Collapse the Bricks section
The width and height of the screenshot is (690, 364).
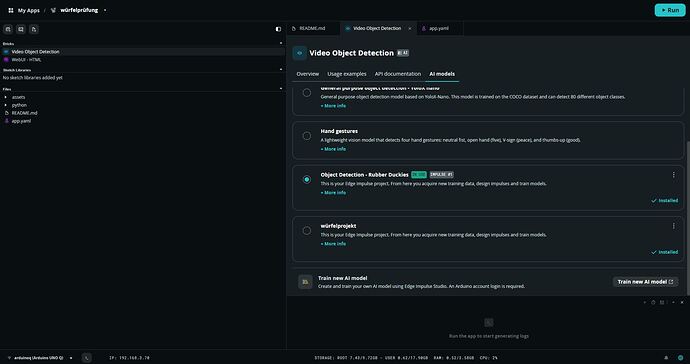coord(281,43)
